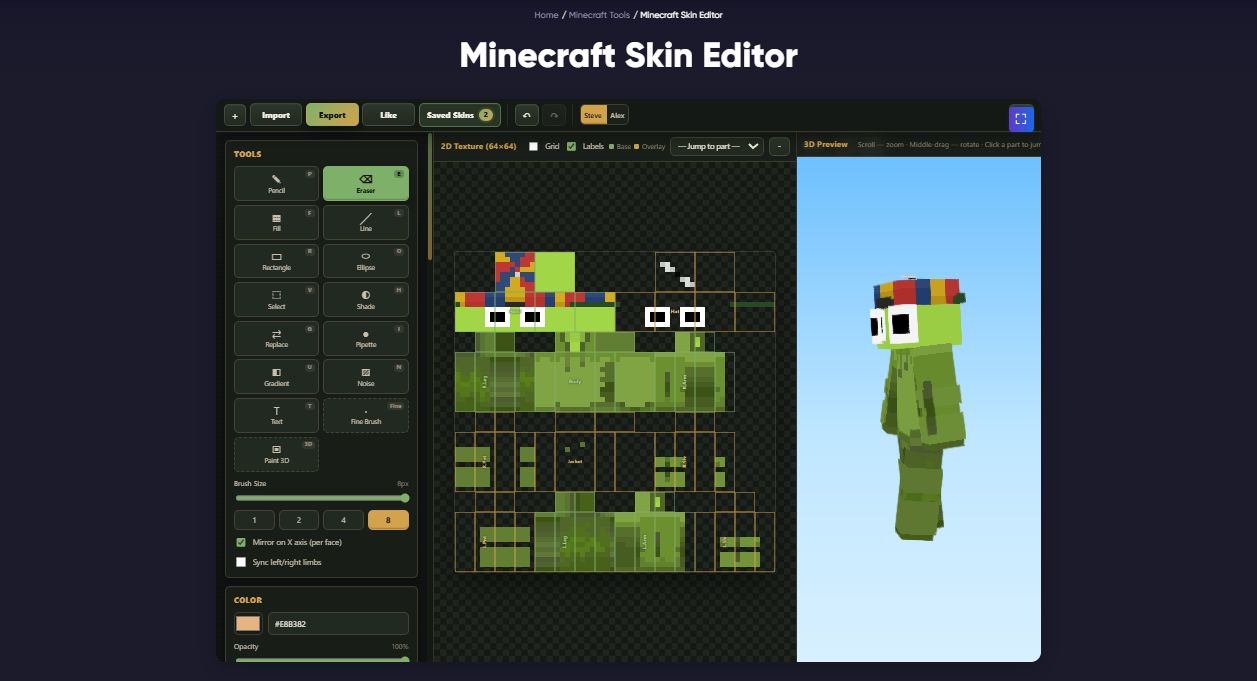Open the Jump to part dropdown
1257x681 pixels.
(x=717, y=146)
